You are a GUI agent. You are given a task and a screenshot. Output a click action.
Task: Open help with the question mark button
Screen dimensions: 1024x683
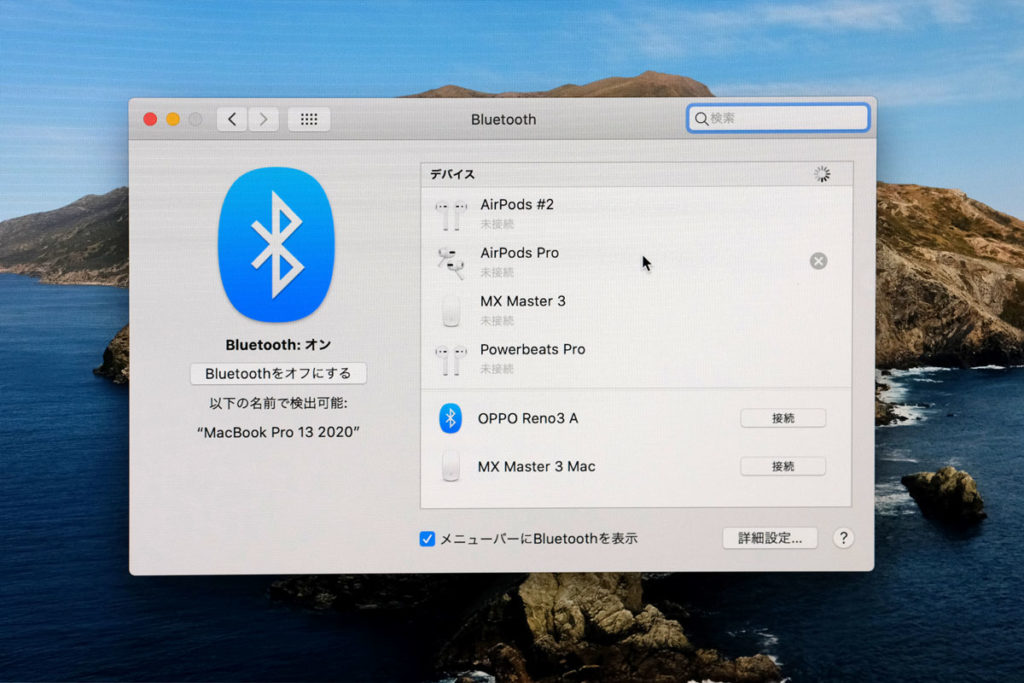843,538
